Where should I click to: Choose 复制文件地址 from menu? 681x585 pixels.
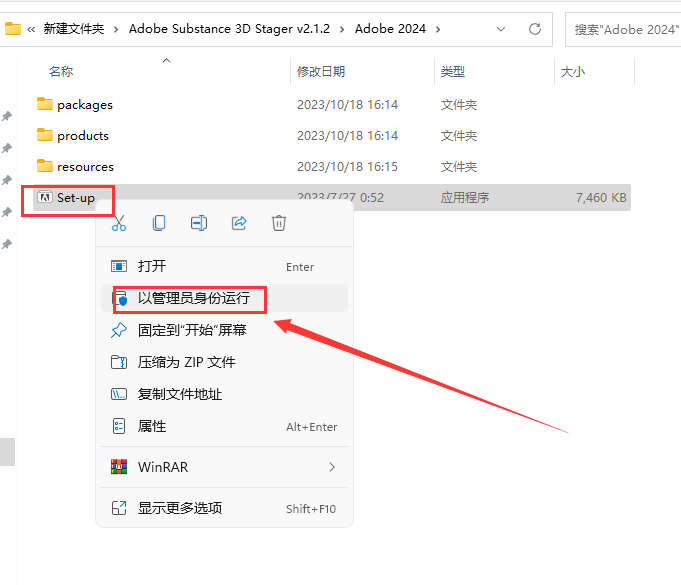[x=224, y=394]
